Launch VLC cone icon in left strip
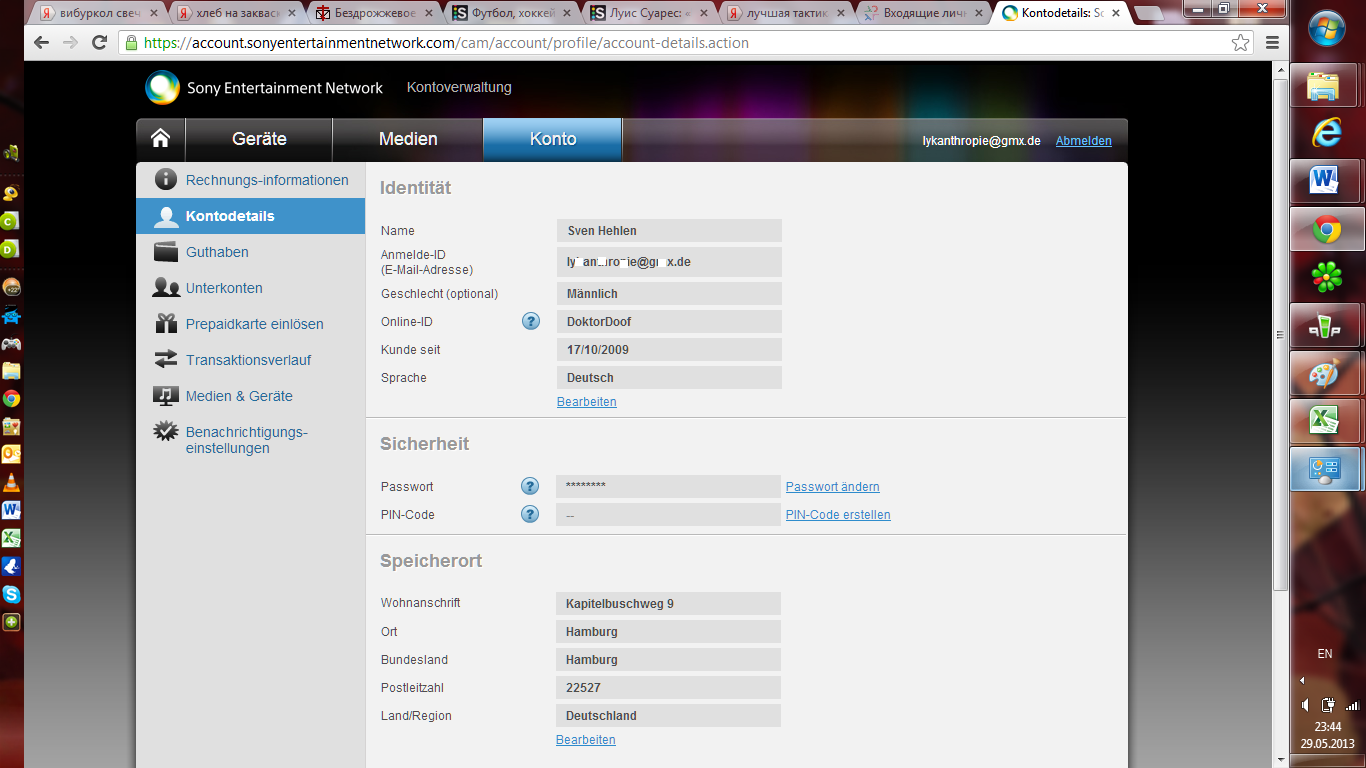Viewport: 1366px width, 768px height. 11,483
